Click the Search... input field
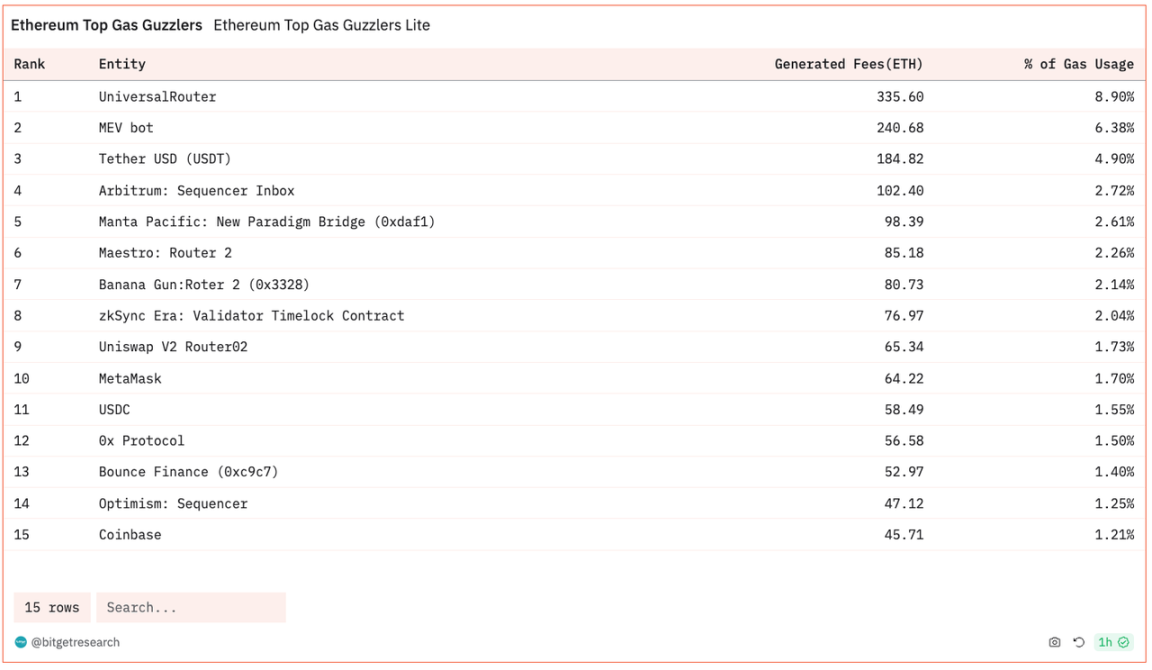The height and width of the screenshot is (670, 1152). point(190,607)
